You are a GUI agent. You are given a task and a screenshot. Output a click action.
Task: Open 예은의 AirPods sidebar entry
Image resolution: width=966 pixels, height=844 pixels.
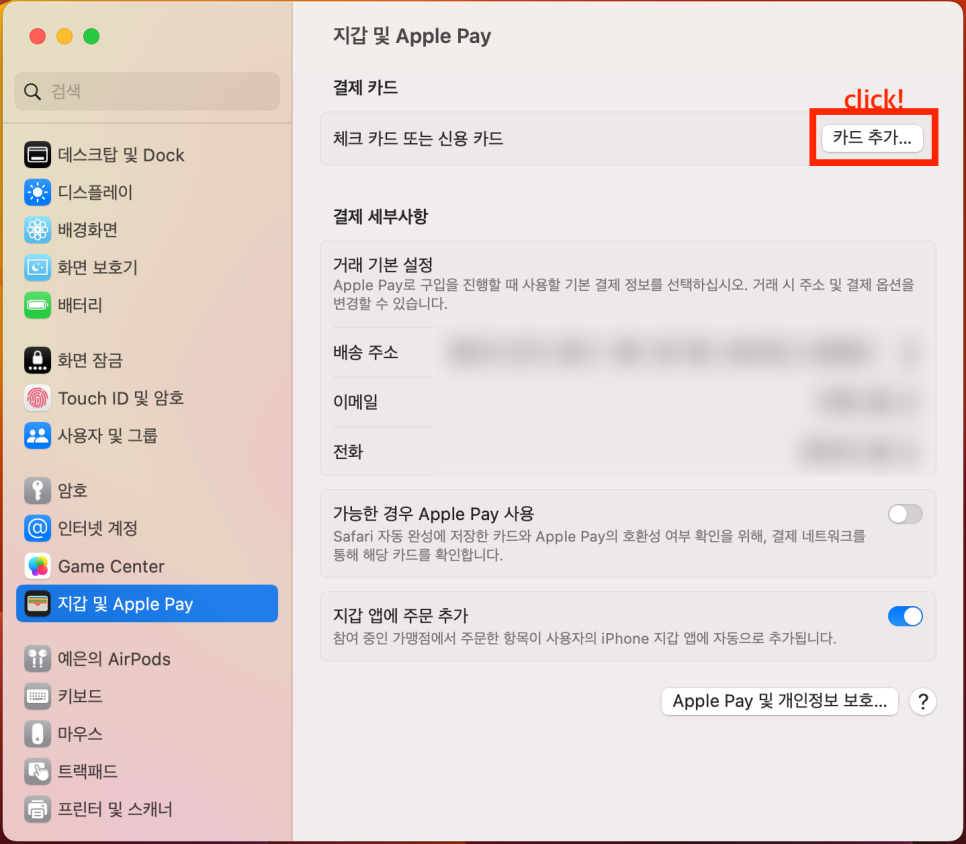click(x=147, y=659)
